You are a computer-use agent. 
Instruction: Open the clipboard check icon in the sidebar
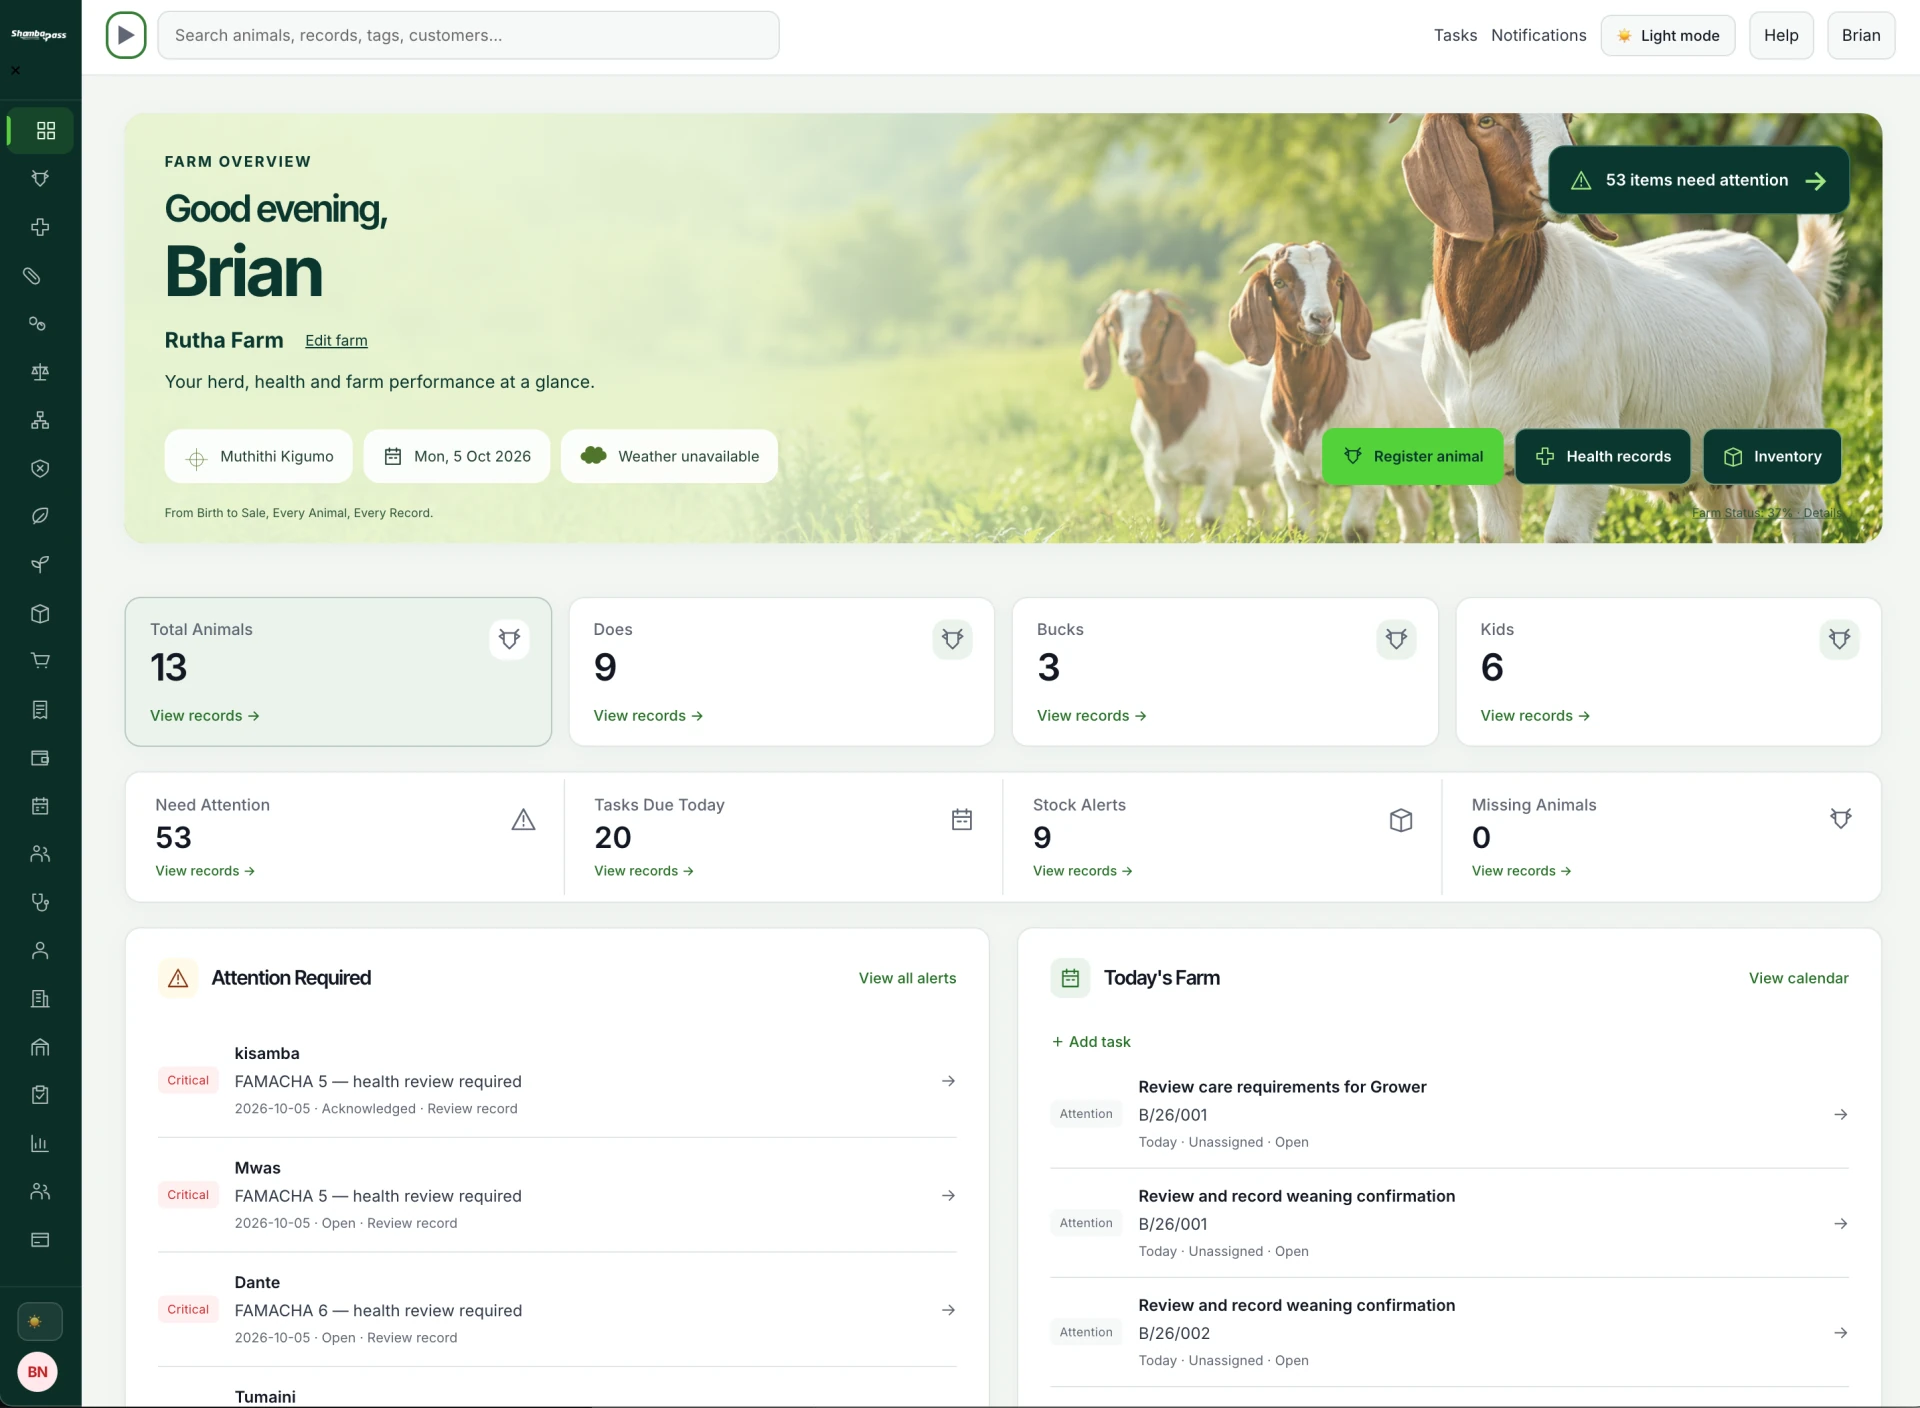[x=40, y=1095]
